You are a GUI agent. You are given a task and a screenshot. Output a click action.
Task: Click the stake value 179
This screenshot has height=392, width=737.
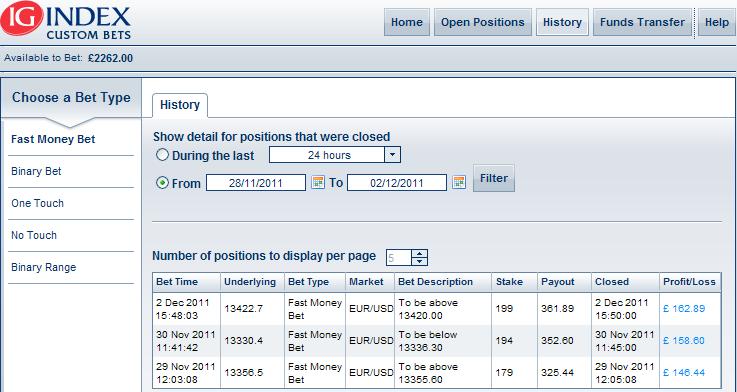point(504,373)
